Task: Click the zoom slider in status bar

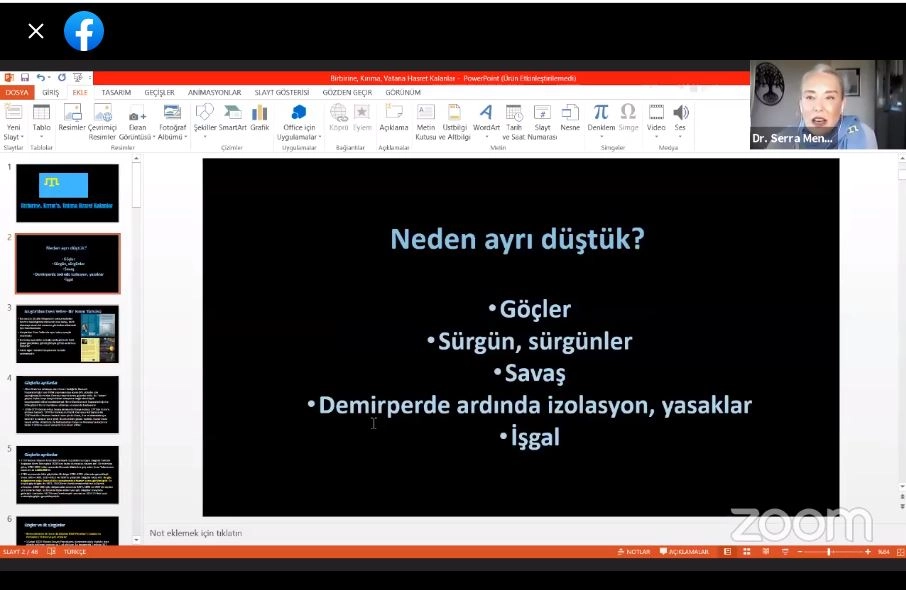Action: 829,552
